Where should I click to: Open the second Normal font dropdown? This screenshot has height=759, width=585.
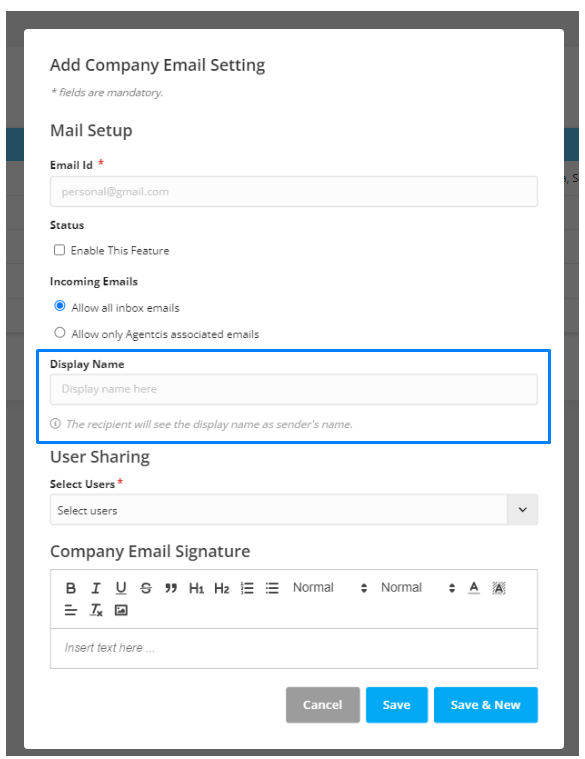click(x=418, y=588)
